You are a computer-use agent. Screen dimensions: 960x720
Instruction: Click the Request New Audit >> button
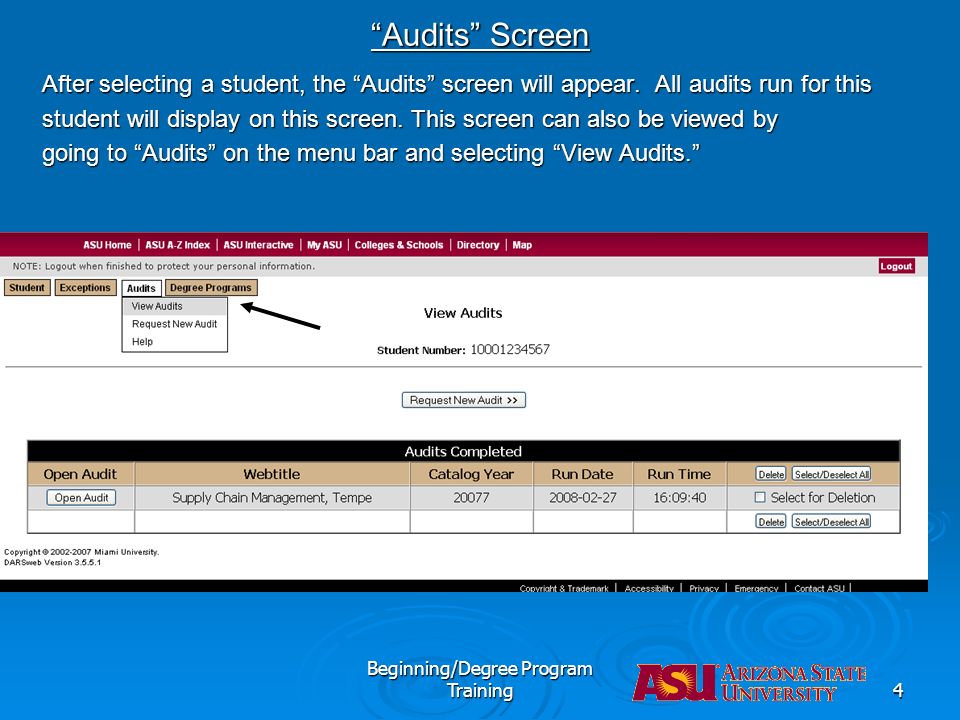click(x=463, y=400)
